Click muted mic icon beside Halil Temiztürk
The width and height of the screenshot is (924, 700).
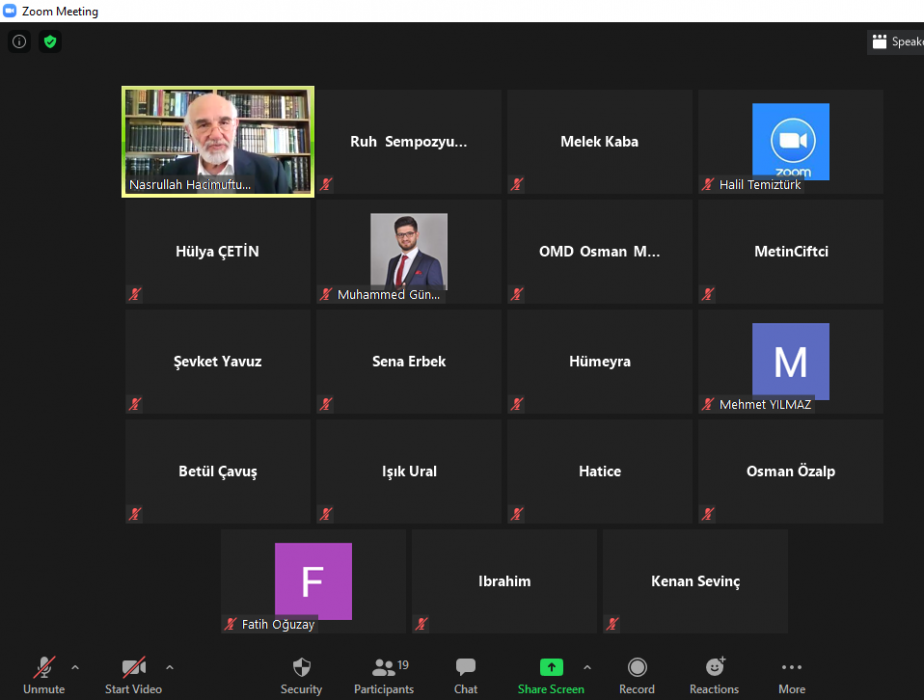tap(708, 184)
